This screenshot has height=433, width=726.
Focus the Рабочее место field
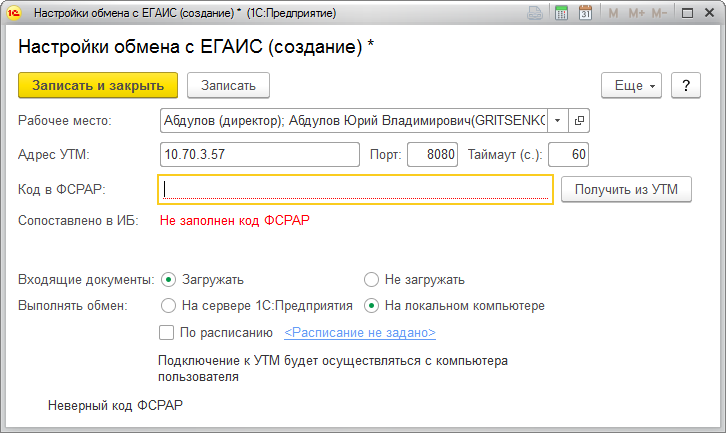click(x=354, y=121)
